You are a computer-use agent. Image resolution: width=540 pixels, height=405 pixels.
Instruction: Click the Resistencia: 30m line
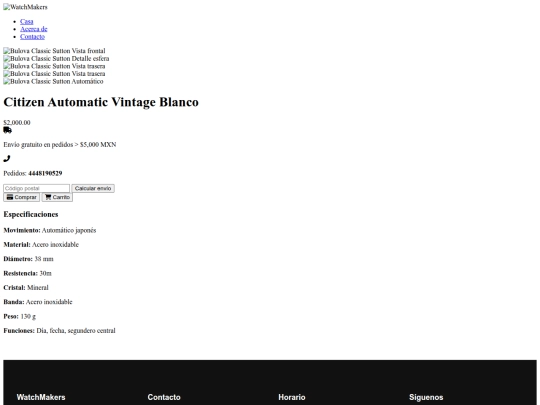coord(28,273)
